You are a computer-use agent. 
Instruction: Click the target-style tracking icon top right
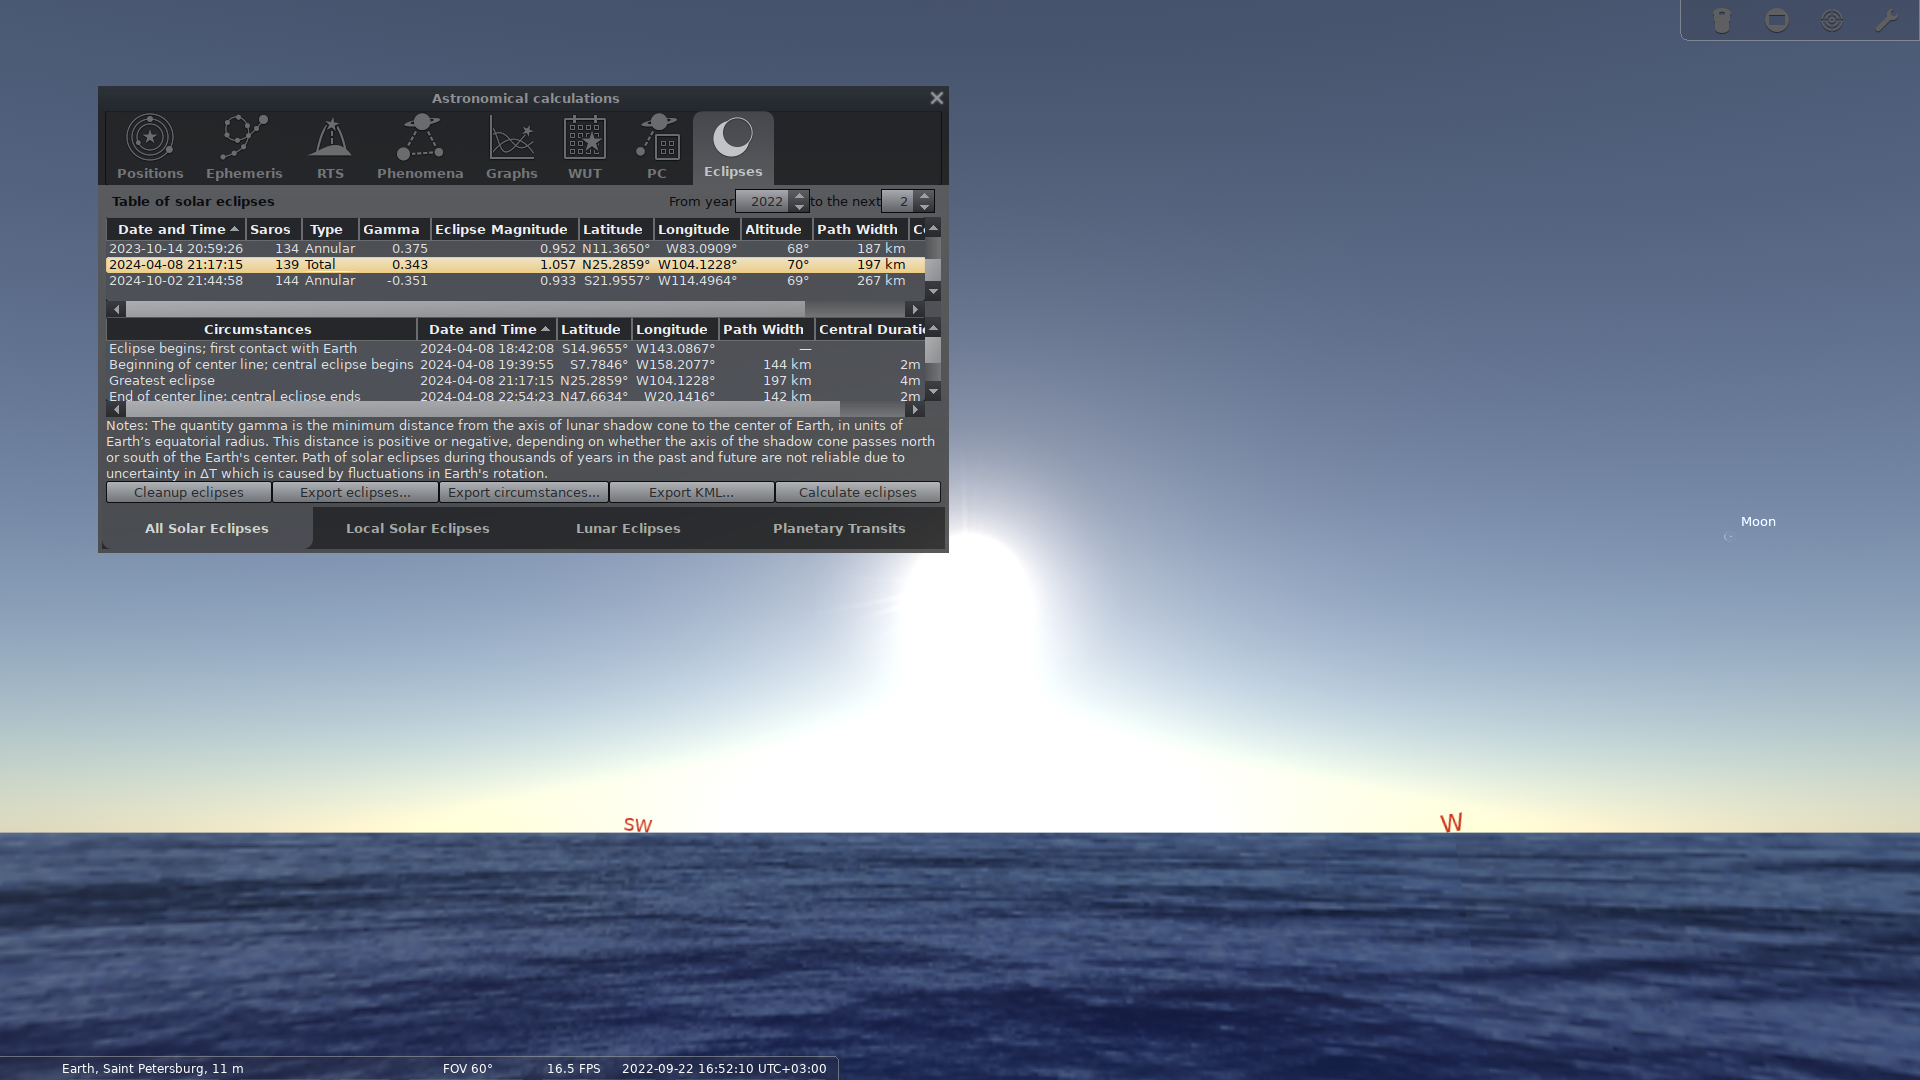(1832, 19)
